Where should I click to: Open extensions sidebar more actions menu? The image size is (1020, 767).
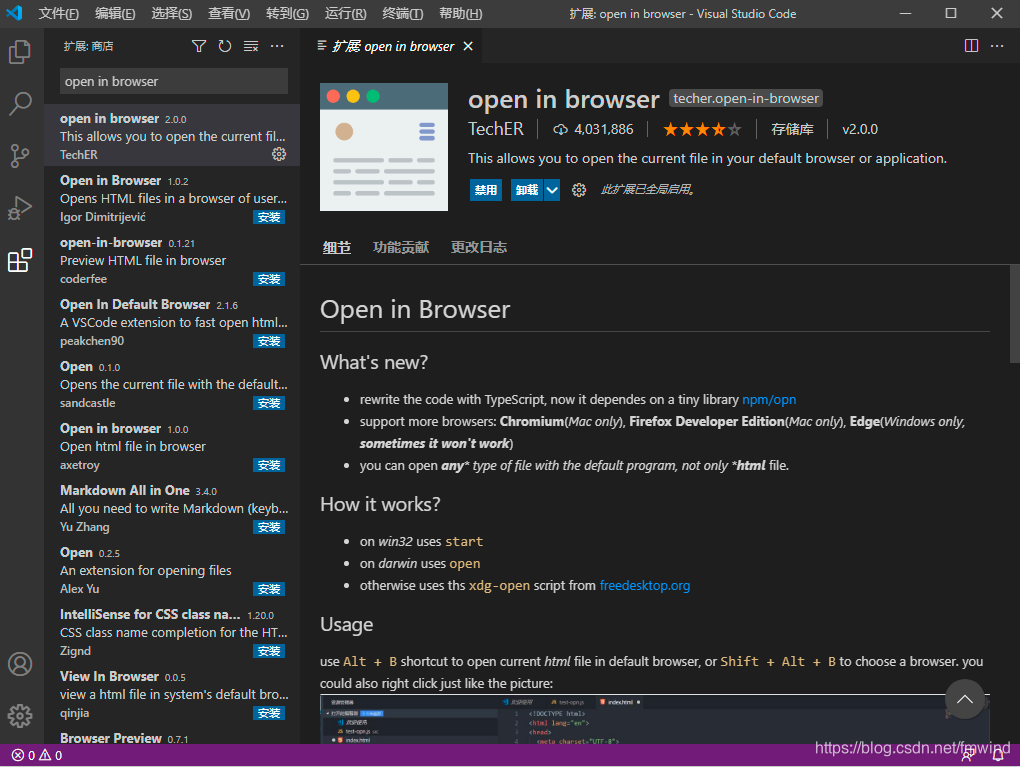277,46
